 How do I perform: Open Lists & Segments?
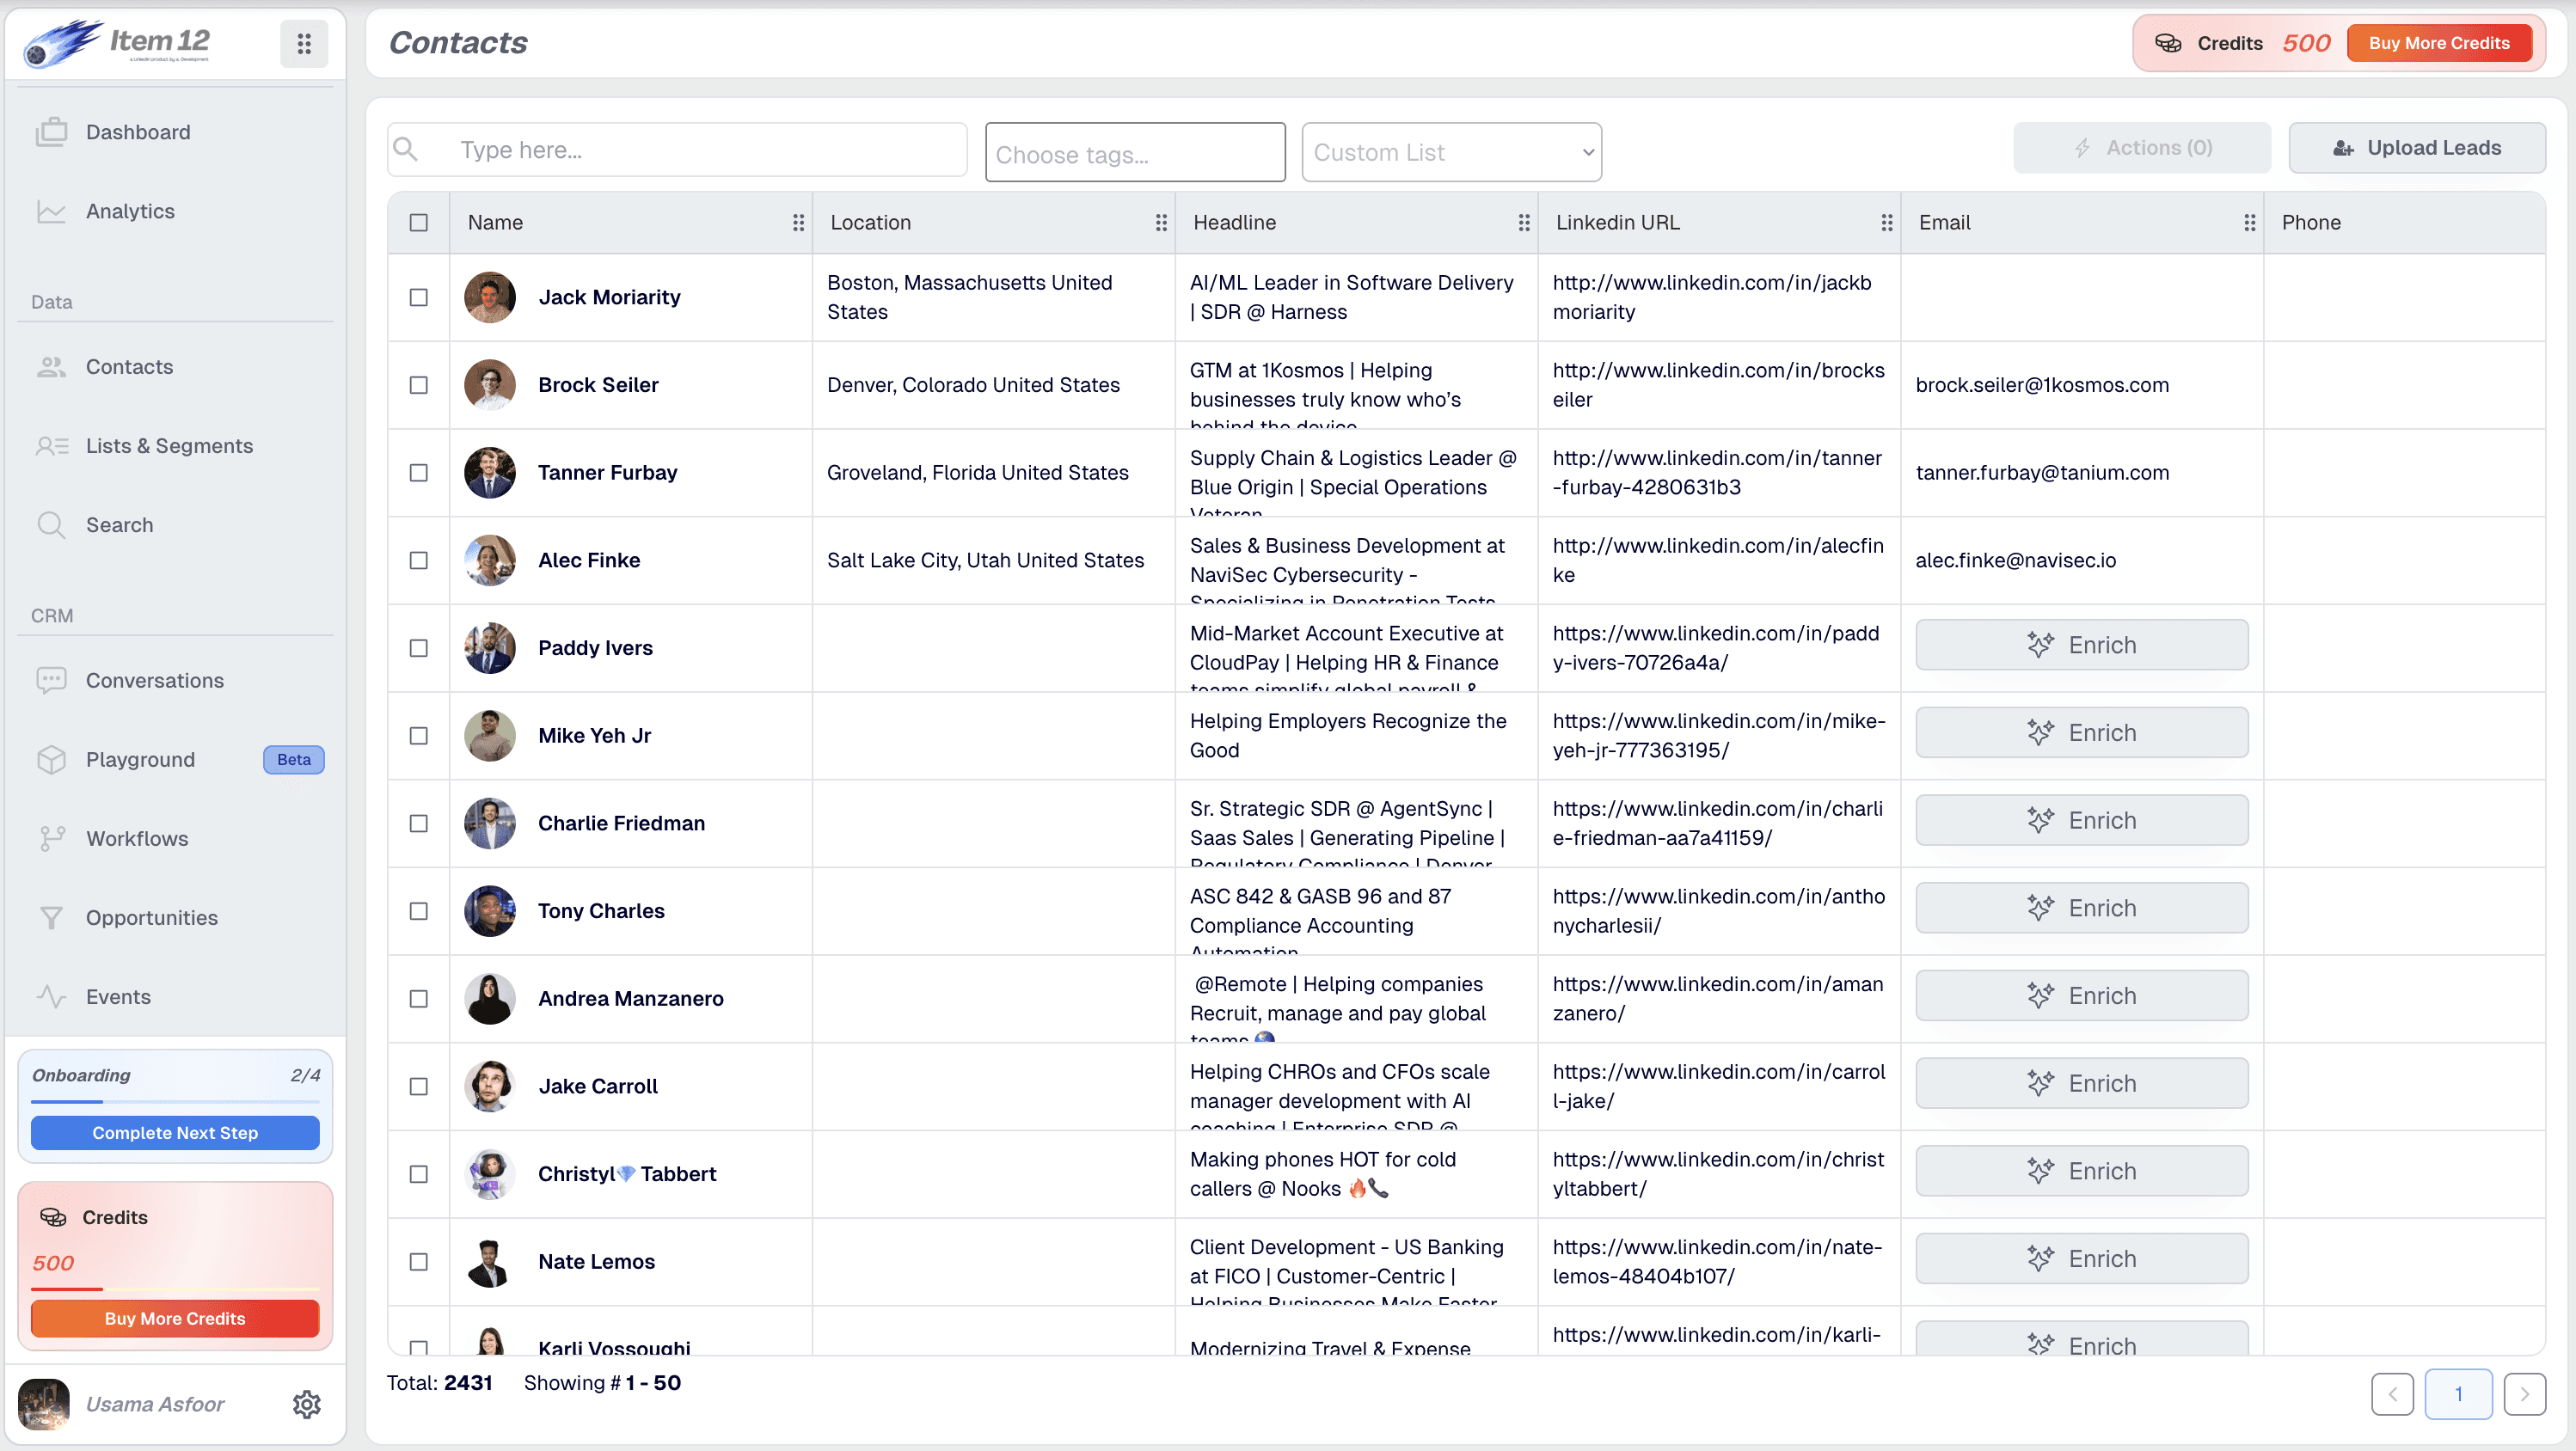169,446
